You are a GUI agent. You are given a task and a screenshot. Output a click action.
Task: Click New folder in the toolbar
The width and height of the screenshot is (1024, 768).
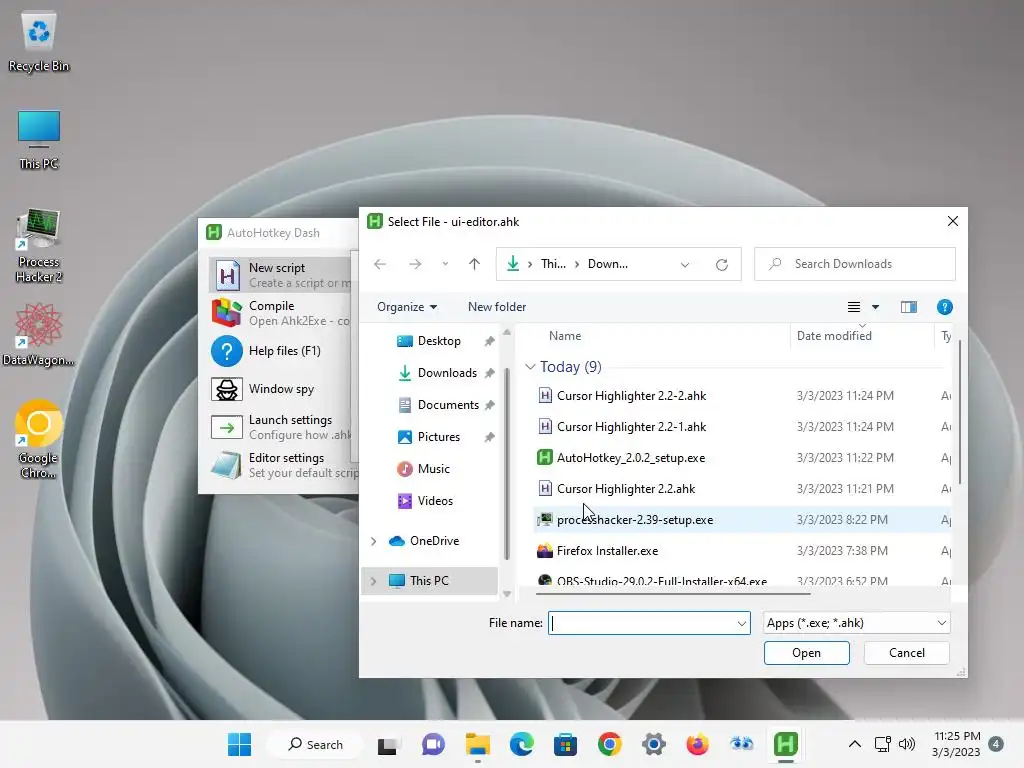click(x=497, y=307)
